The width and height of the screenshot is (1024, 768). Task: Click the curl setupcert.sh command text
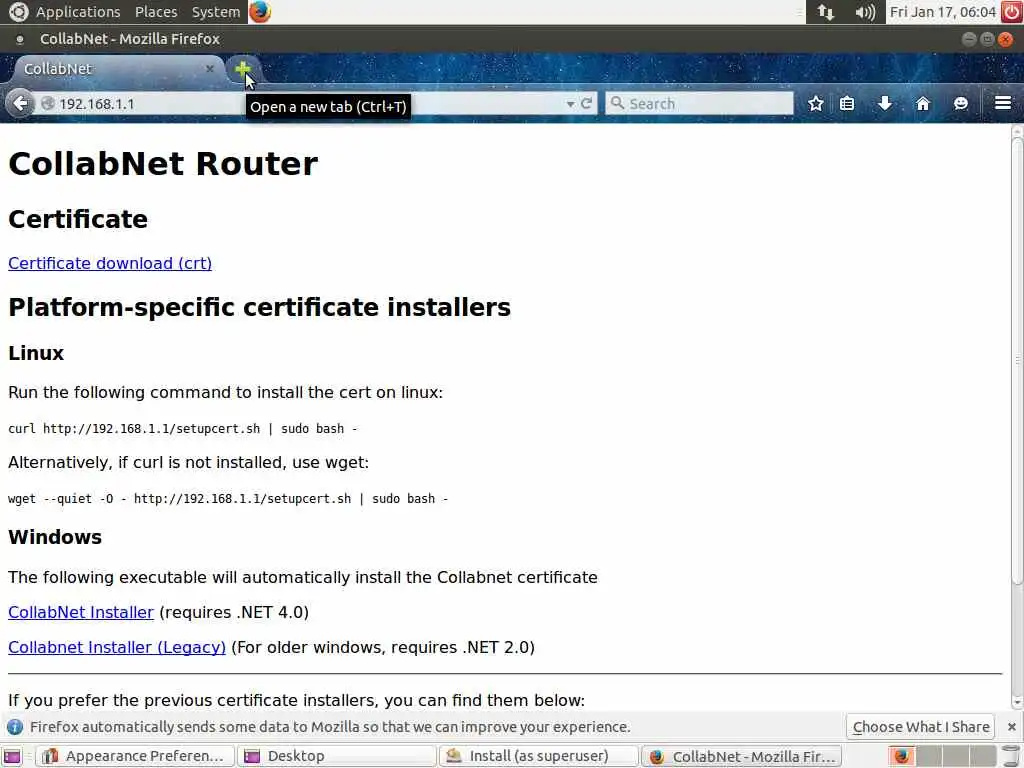182,429
